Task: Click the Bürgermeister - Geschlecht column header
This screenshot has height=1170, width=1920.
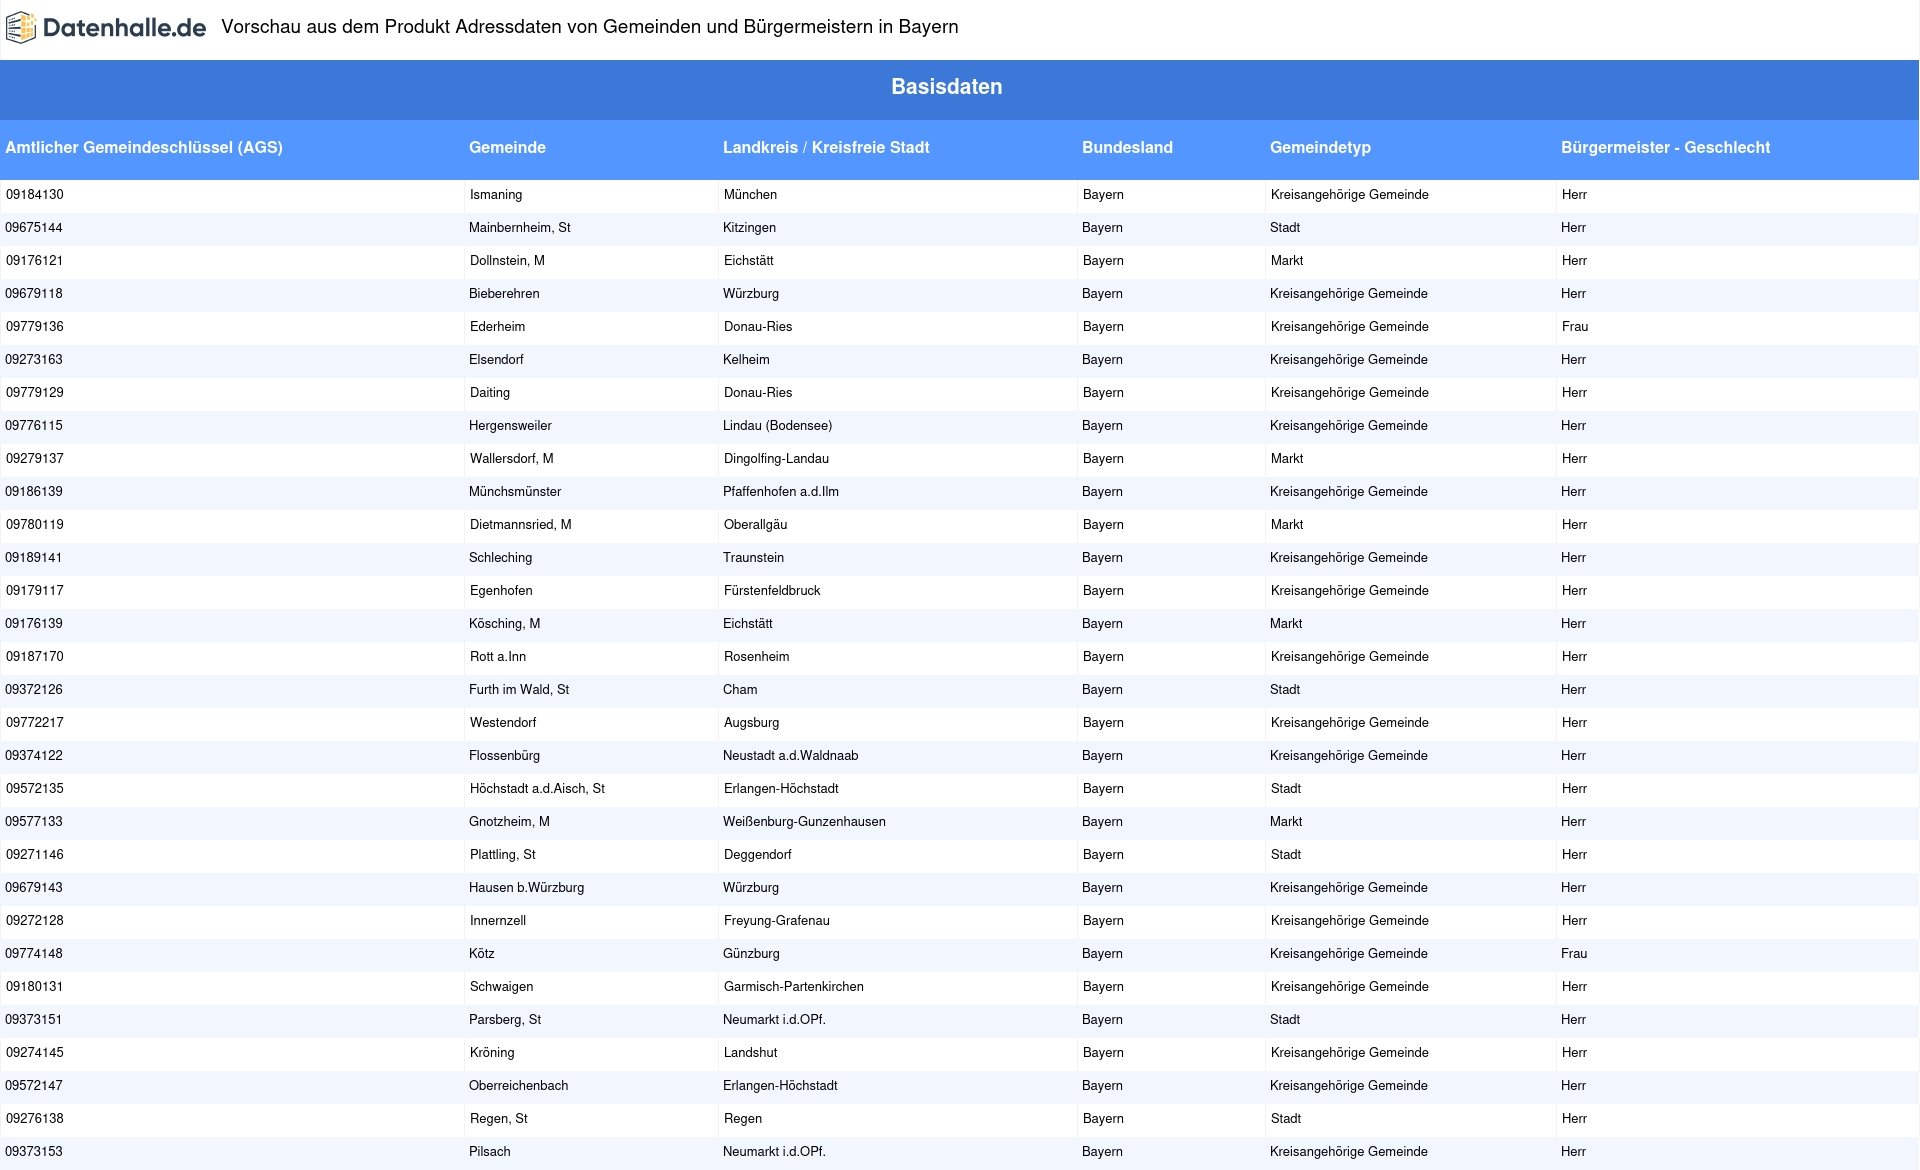Action: pos(1665,147)
